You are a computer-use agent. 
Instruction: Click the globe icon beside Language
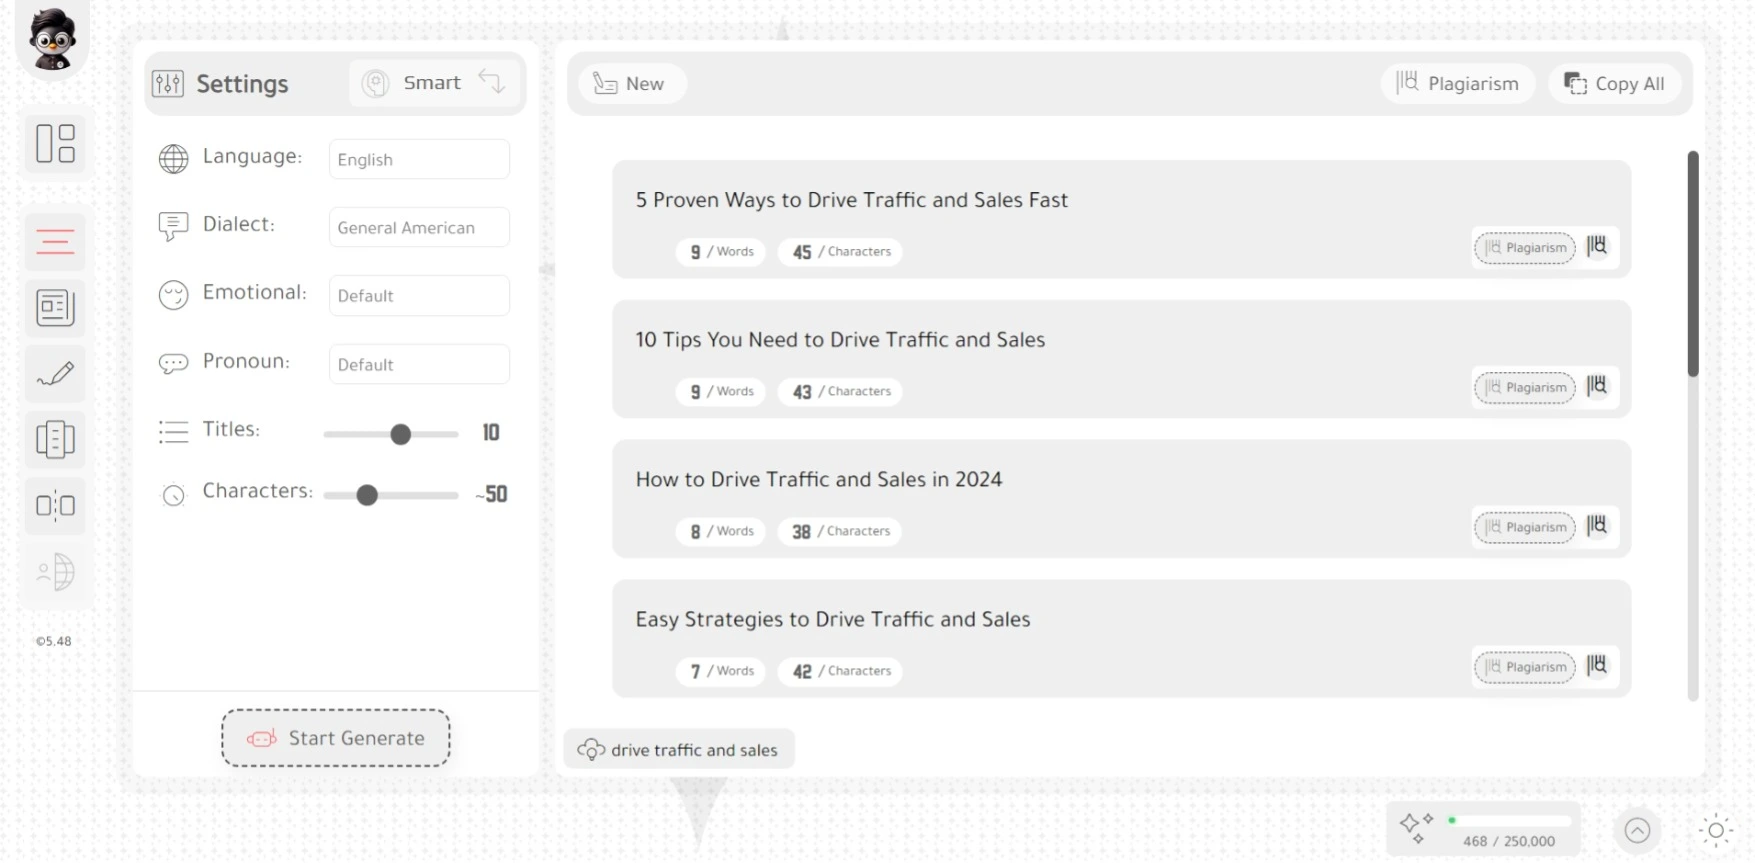pos(173,159)
